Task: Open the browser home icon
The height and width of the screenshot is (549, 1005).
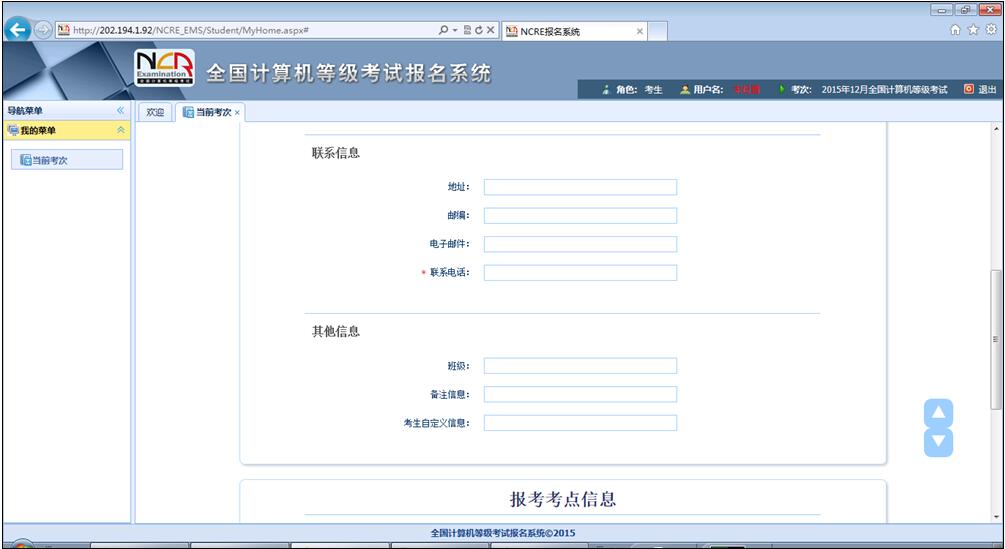Action: (956, 29)
